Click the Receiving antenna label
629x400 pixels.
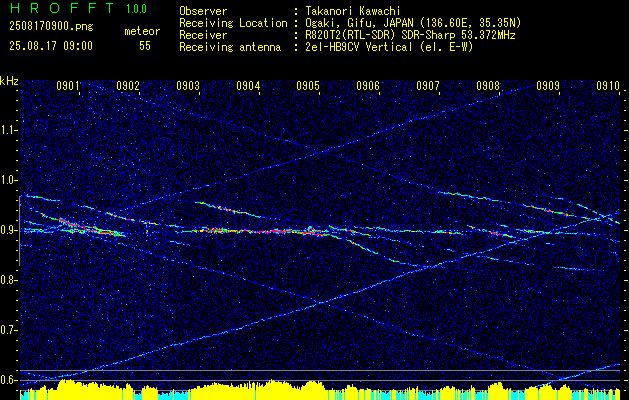(x=230, y=47)
